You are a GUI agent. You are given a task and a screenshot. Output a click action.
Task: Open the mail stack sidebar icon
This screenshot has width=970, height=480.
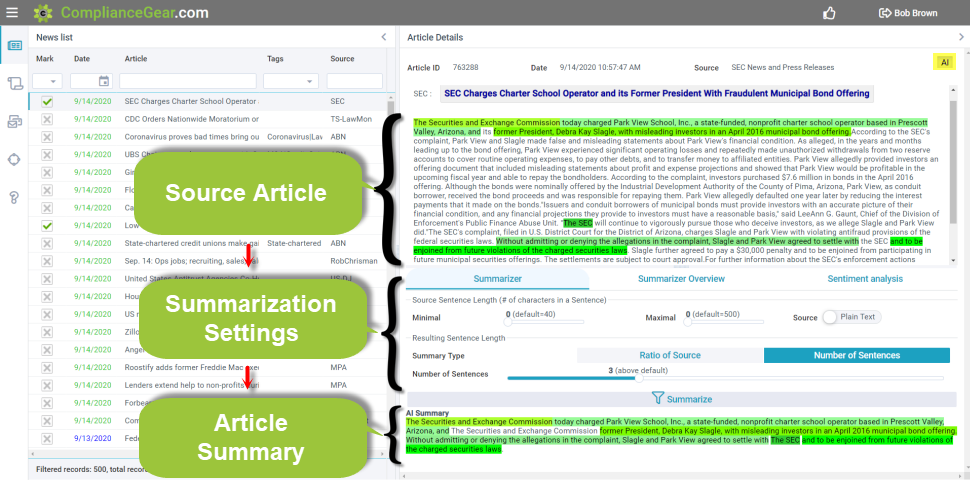(14, 122)
